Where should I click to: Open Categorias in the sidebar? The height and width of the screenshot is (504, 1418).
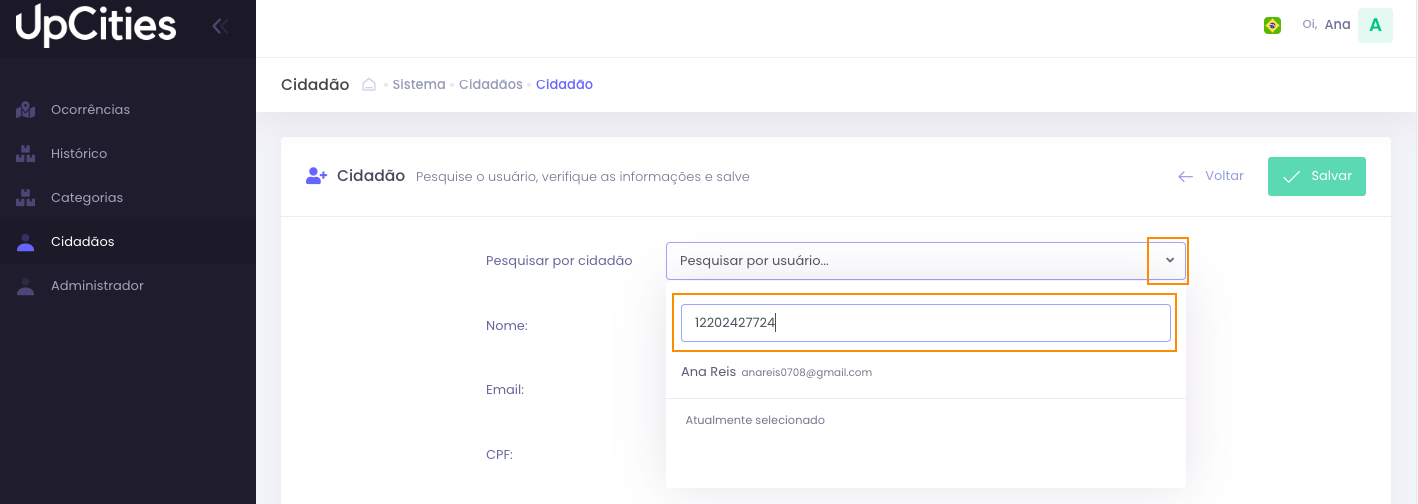coord(128,198)
